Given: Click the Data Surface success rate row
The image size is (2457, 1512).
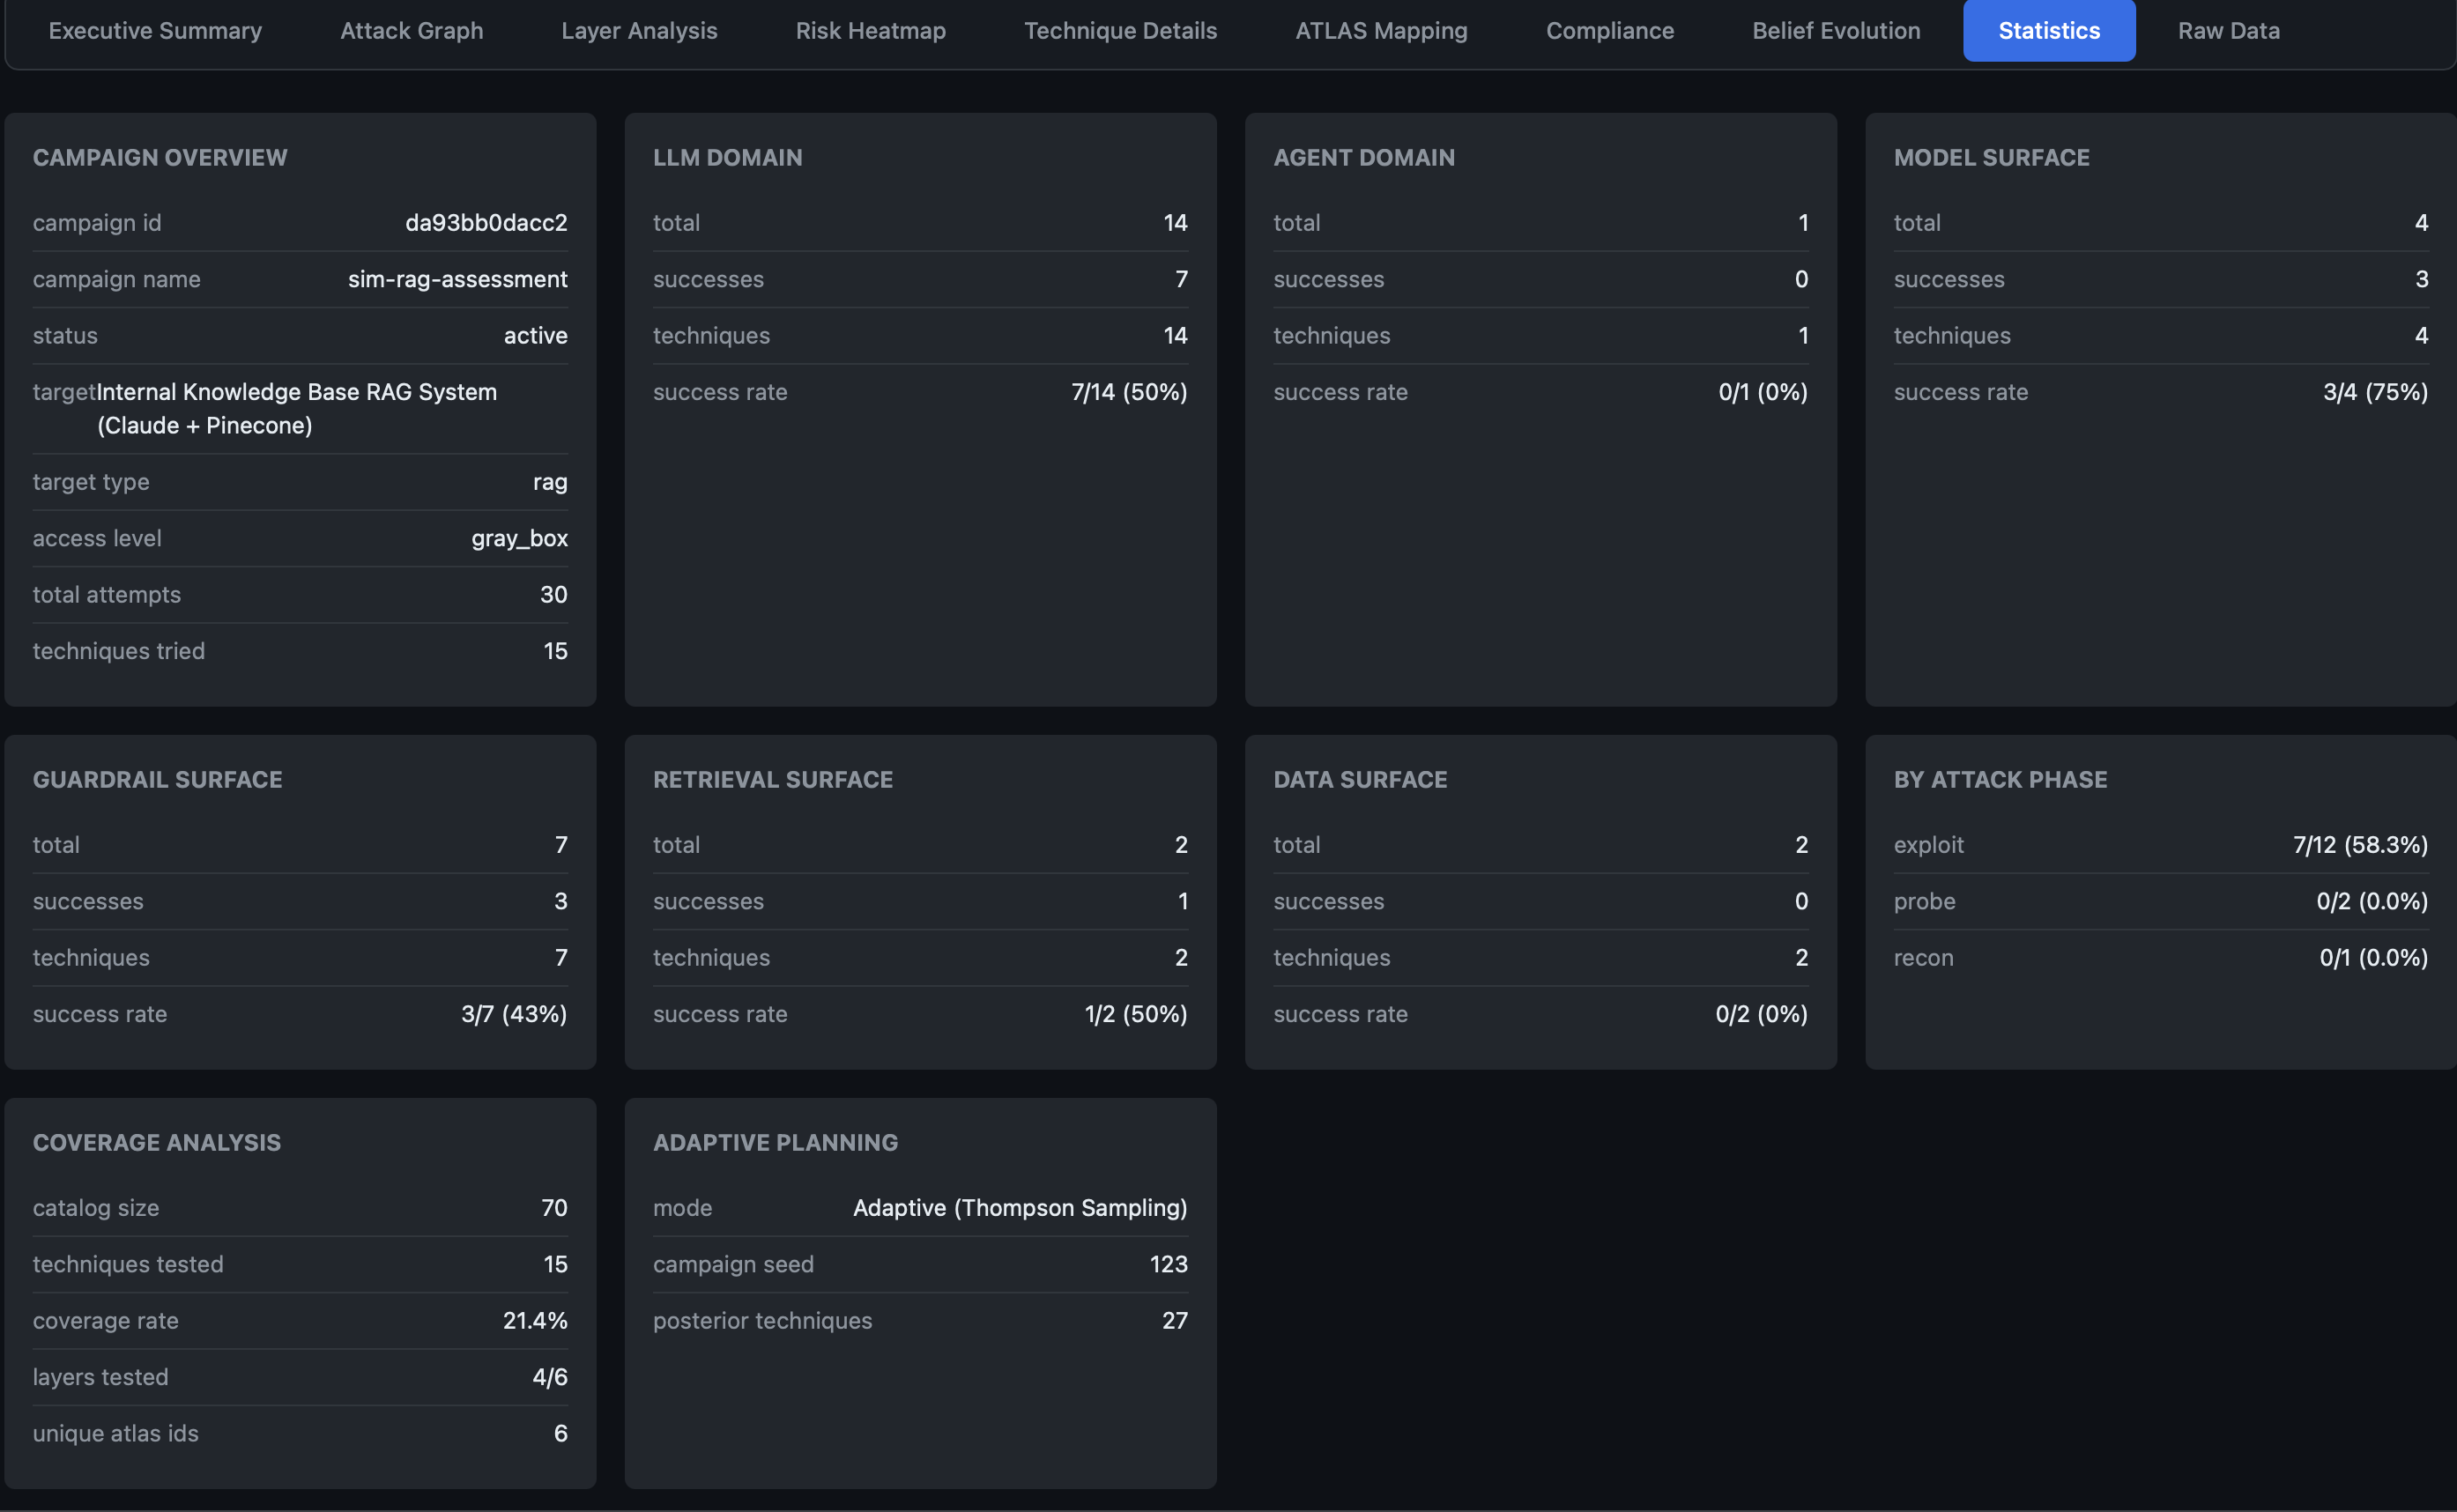Looking at the screenshot, I should click(1540, 1014).
